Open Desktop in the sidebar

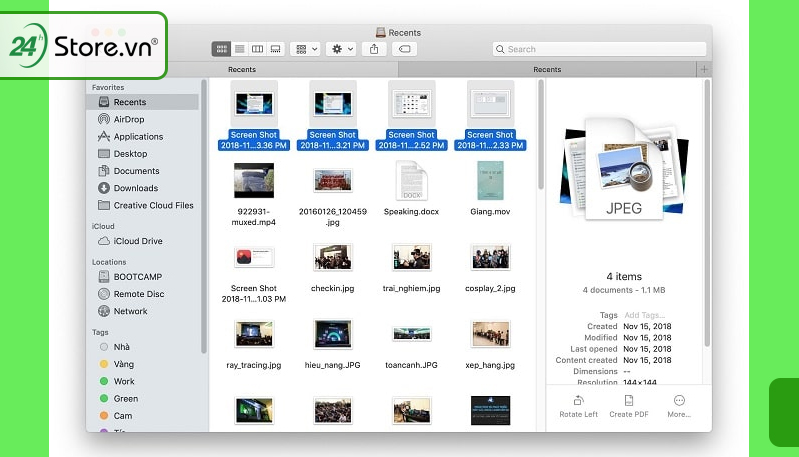[142, 153]
